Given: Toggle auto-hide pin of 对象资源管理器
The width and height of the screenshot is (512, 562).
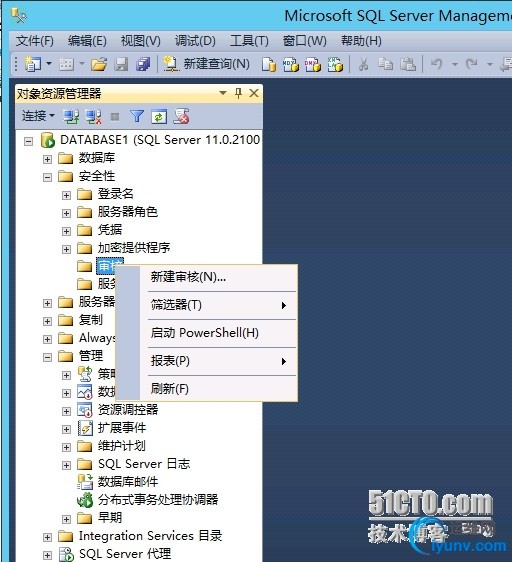Looking at the screenshot, I should pyautogui.click(x=238, y=93).
